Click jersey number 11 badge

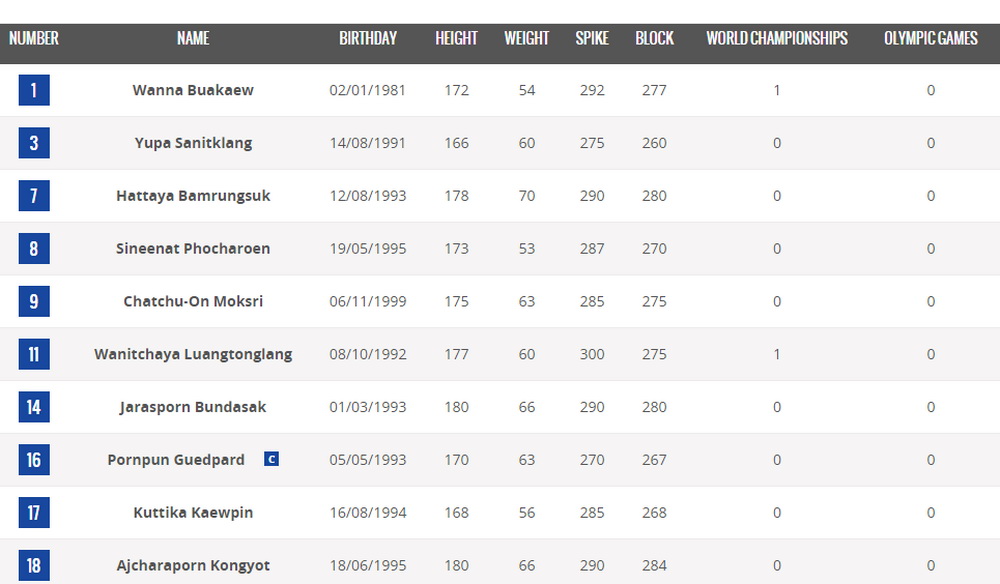point(34,354)
